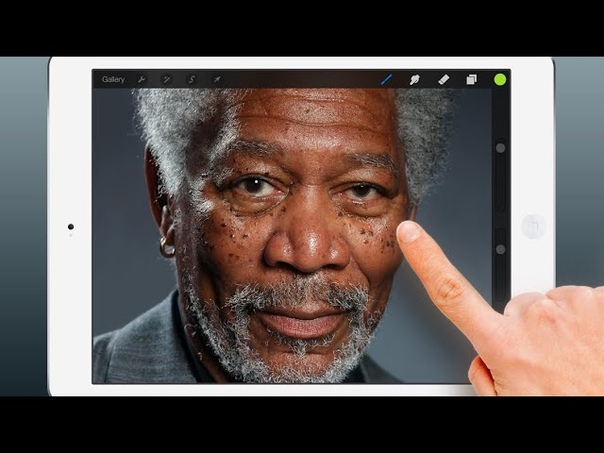The image size is (604, 453).
Task: Select the Smudge finger tool
Action: coord(414,80)
